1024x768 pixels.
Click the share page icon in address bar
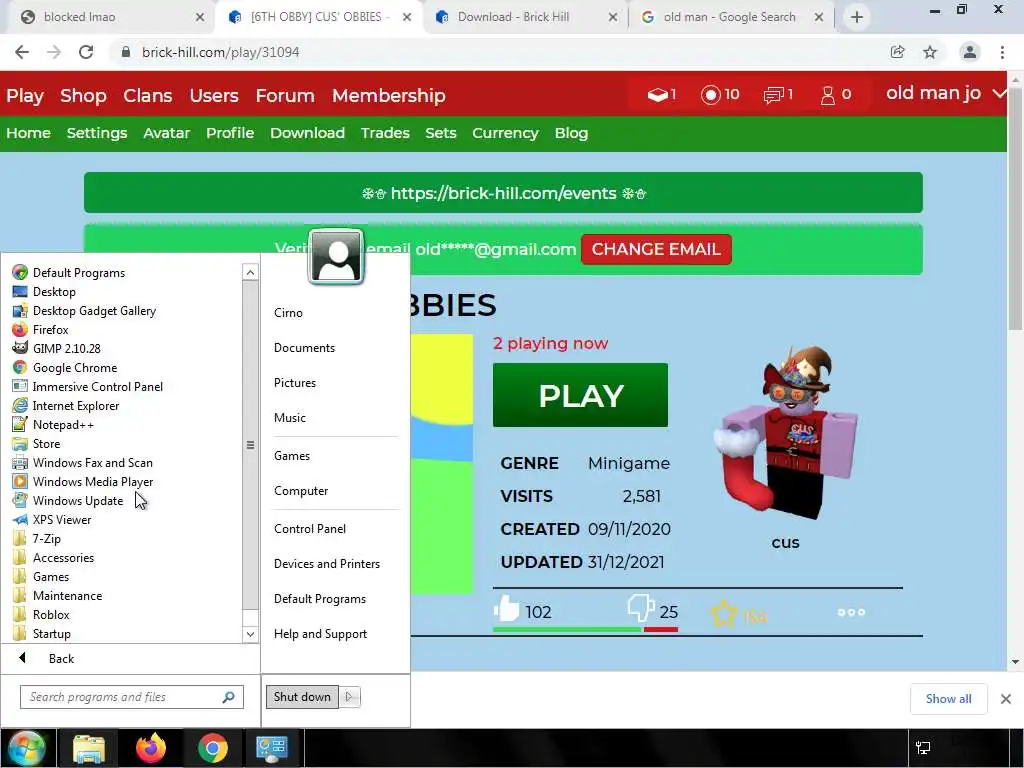[897, 52]
